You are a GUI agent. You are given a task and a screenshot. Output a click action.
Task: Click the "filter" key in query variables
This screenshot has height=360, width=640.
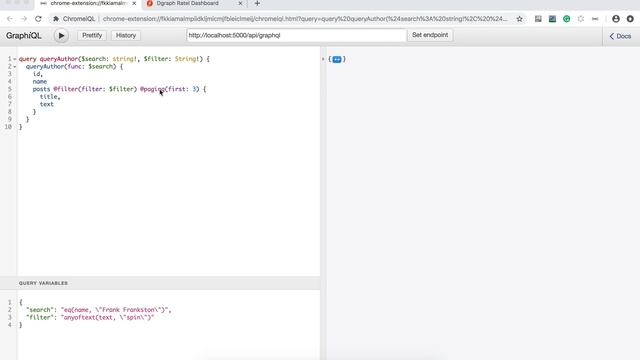(x=40, y=317)
